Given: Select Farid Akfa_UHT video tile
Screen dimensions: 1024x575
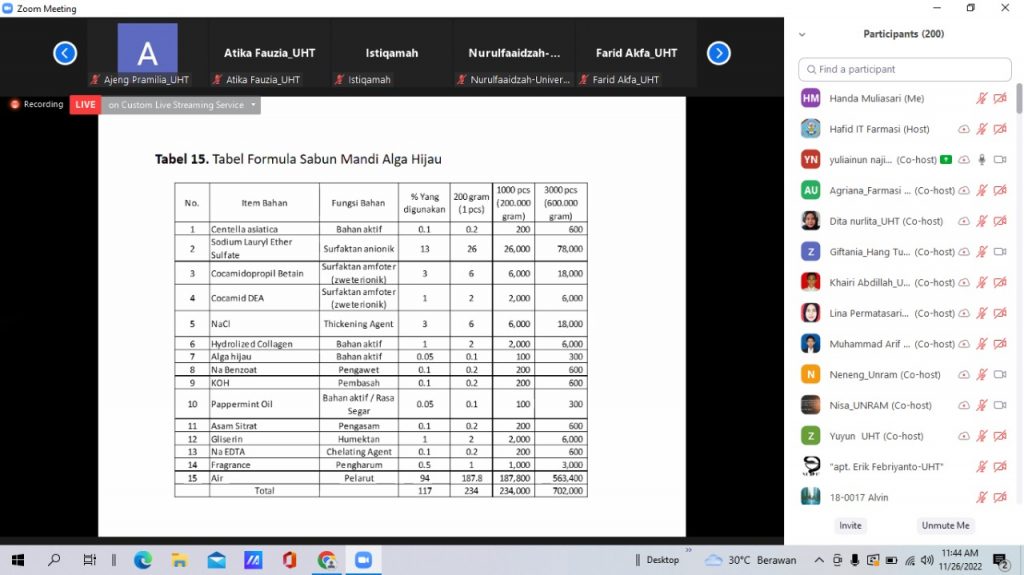Looking at the screenshot, I should (x=636, y=53).
